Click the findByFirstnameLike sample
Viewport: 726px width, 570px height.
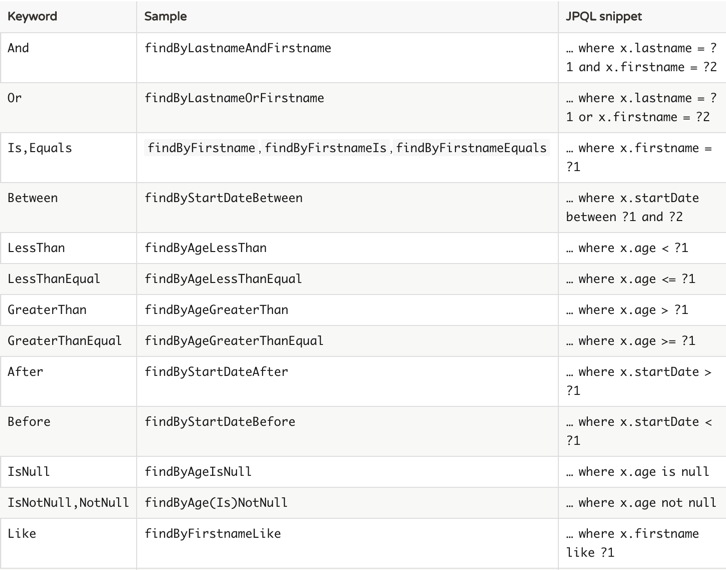point(213,534)
